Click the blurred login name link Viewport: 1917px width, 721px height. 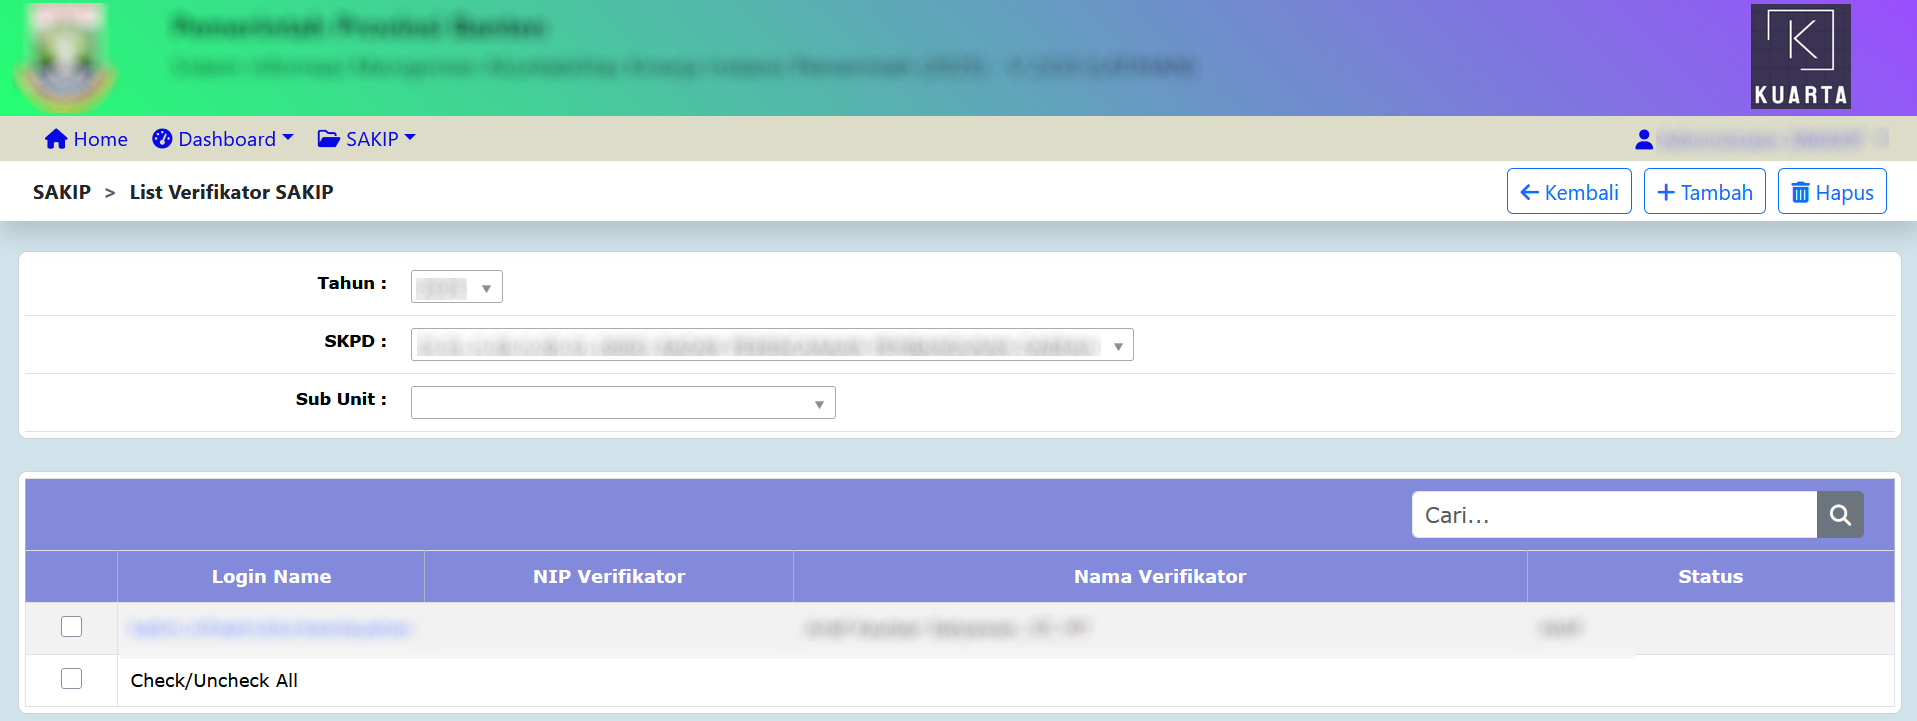pos(271,629)
